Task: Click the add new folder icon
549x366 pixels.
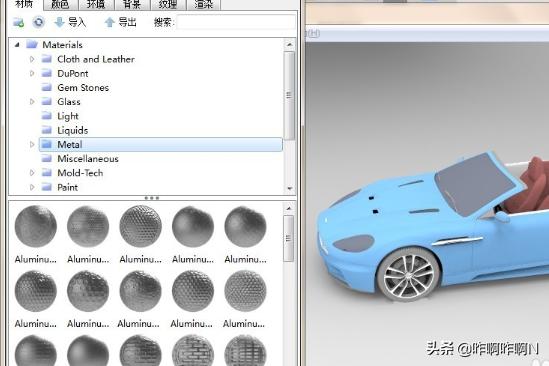Action: pos(18,23)
